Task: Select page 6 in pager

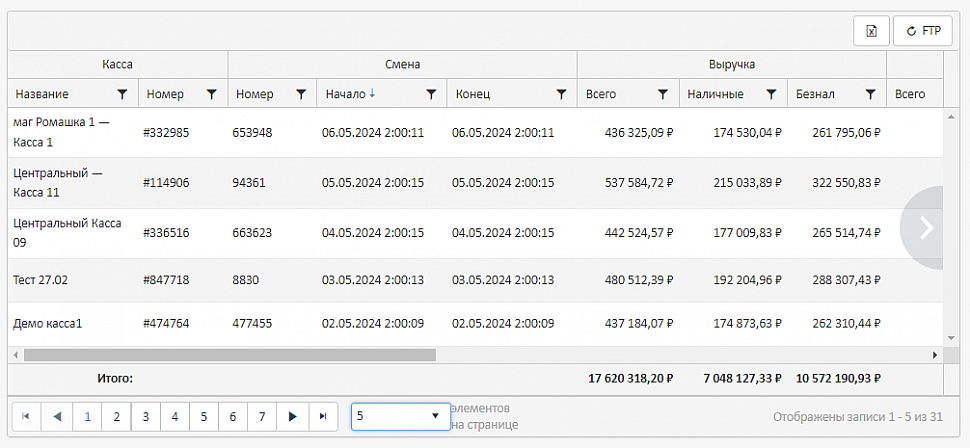Action: 233,416
